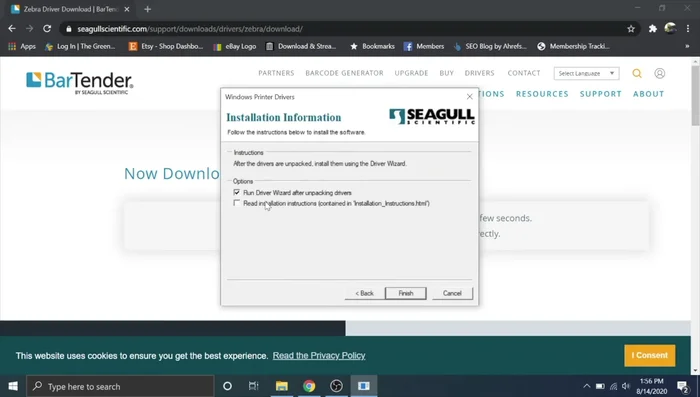The image size is (700, 397).
Task: Open the Etsy Shop Dashboard bookmark
Action: [166, 46]
